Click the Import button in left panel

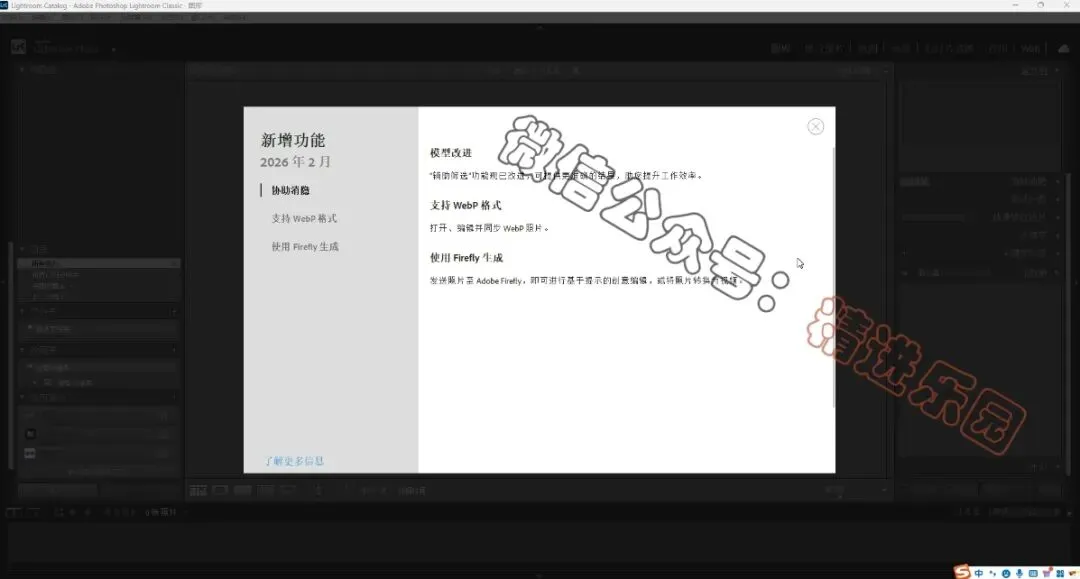58,490
